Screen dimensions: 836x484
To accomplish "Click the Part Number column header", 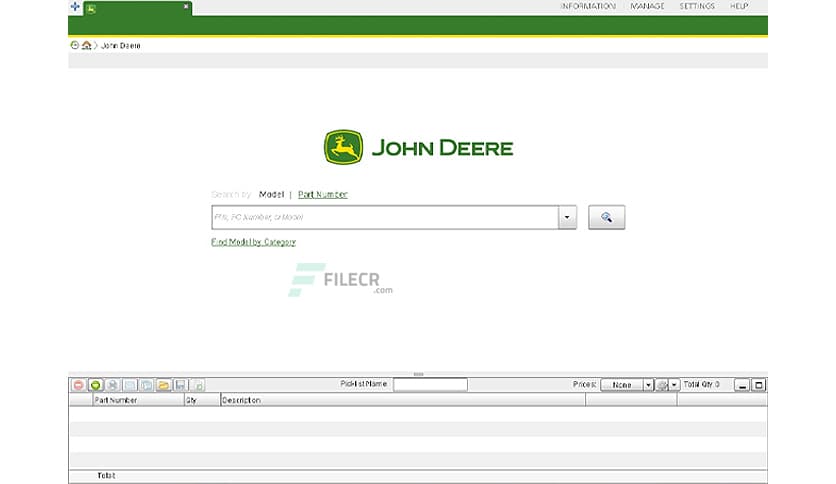I will 138,400.
